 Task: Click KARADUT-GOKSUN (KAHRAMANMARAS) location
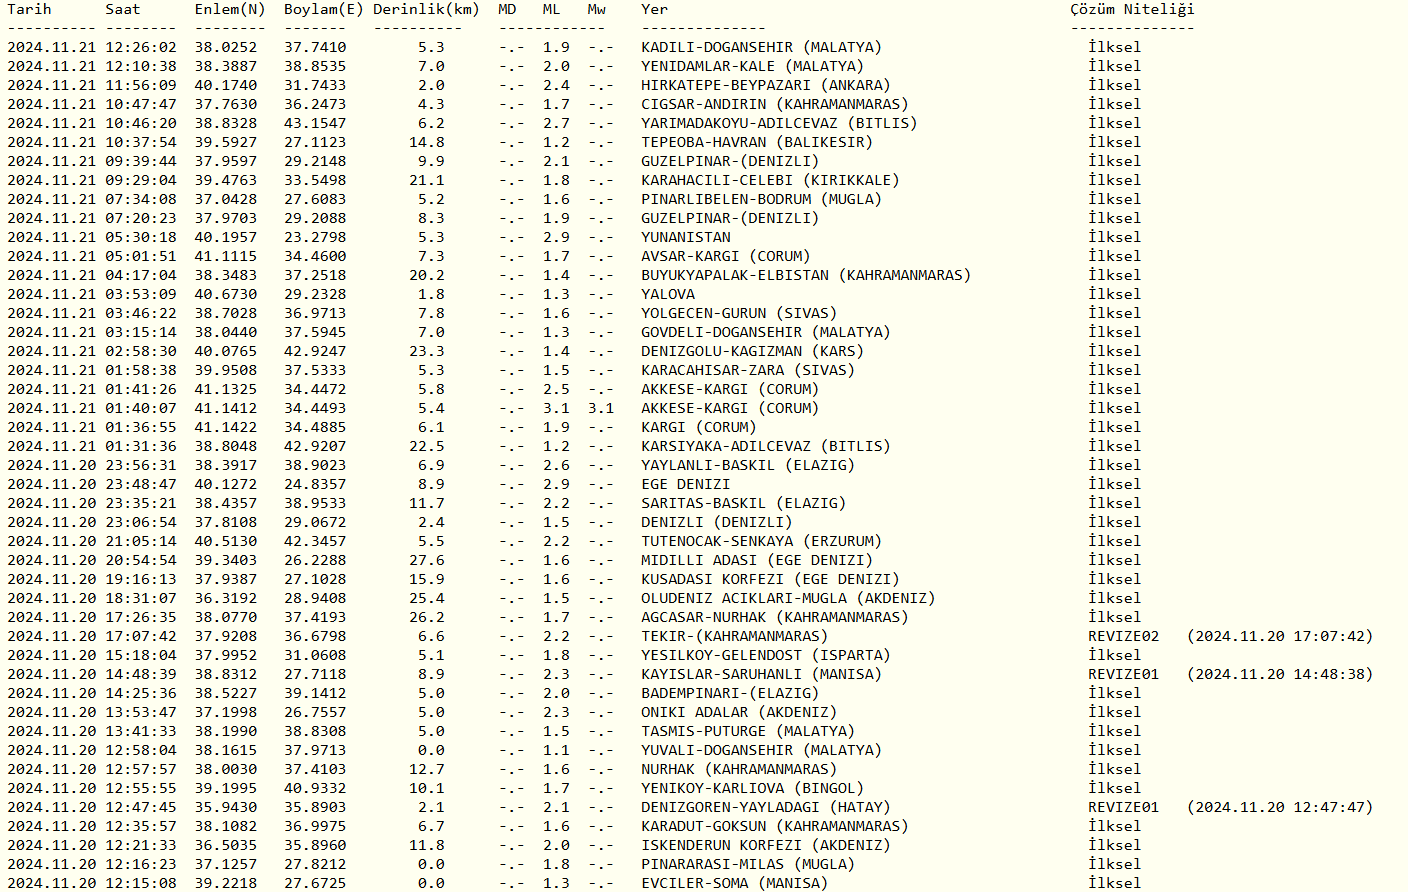point(774,826)
